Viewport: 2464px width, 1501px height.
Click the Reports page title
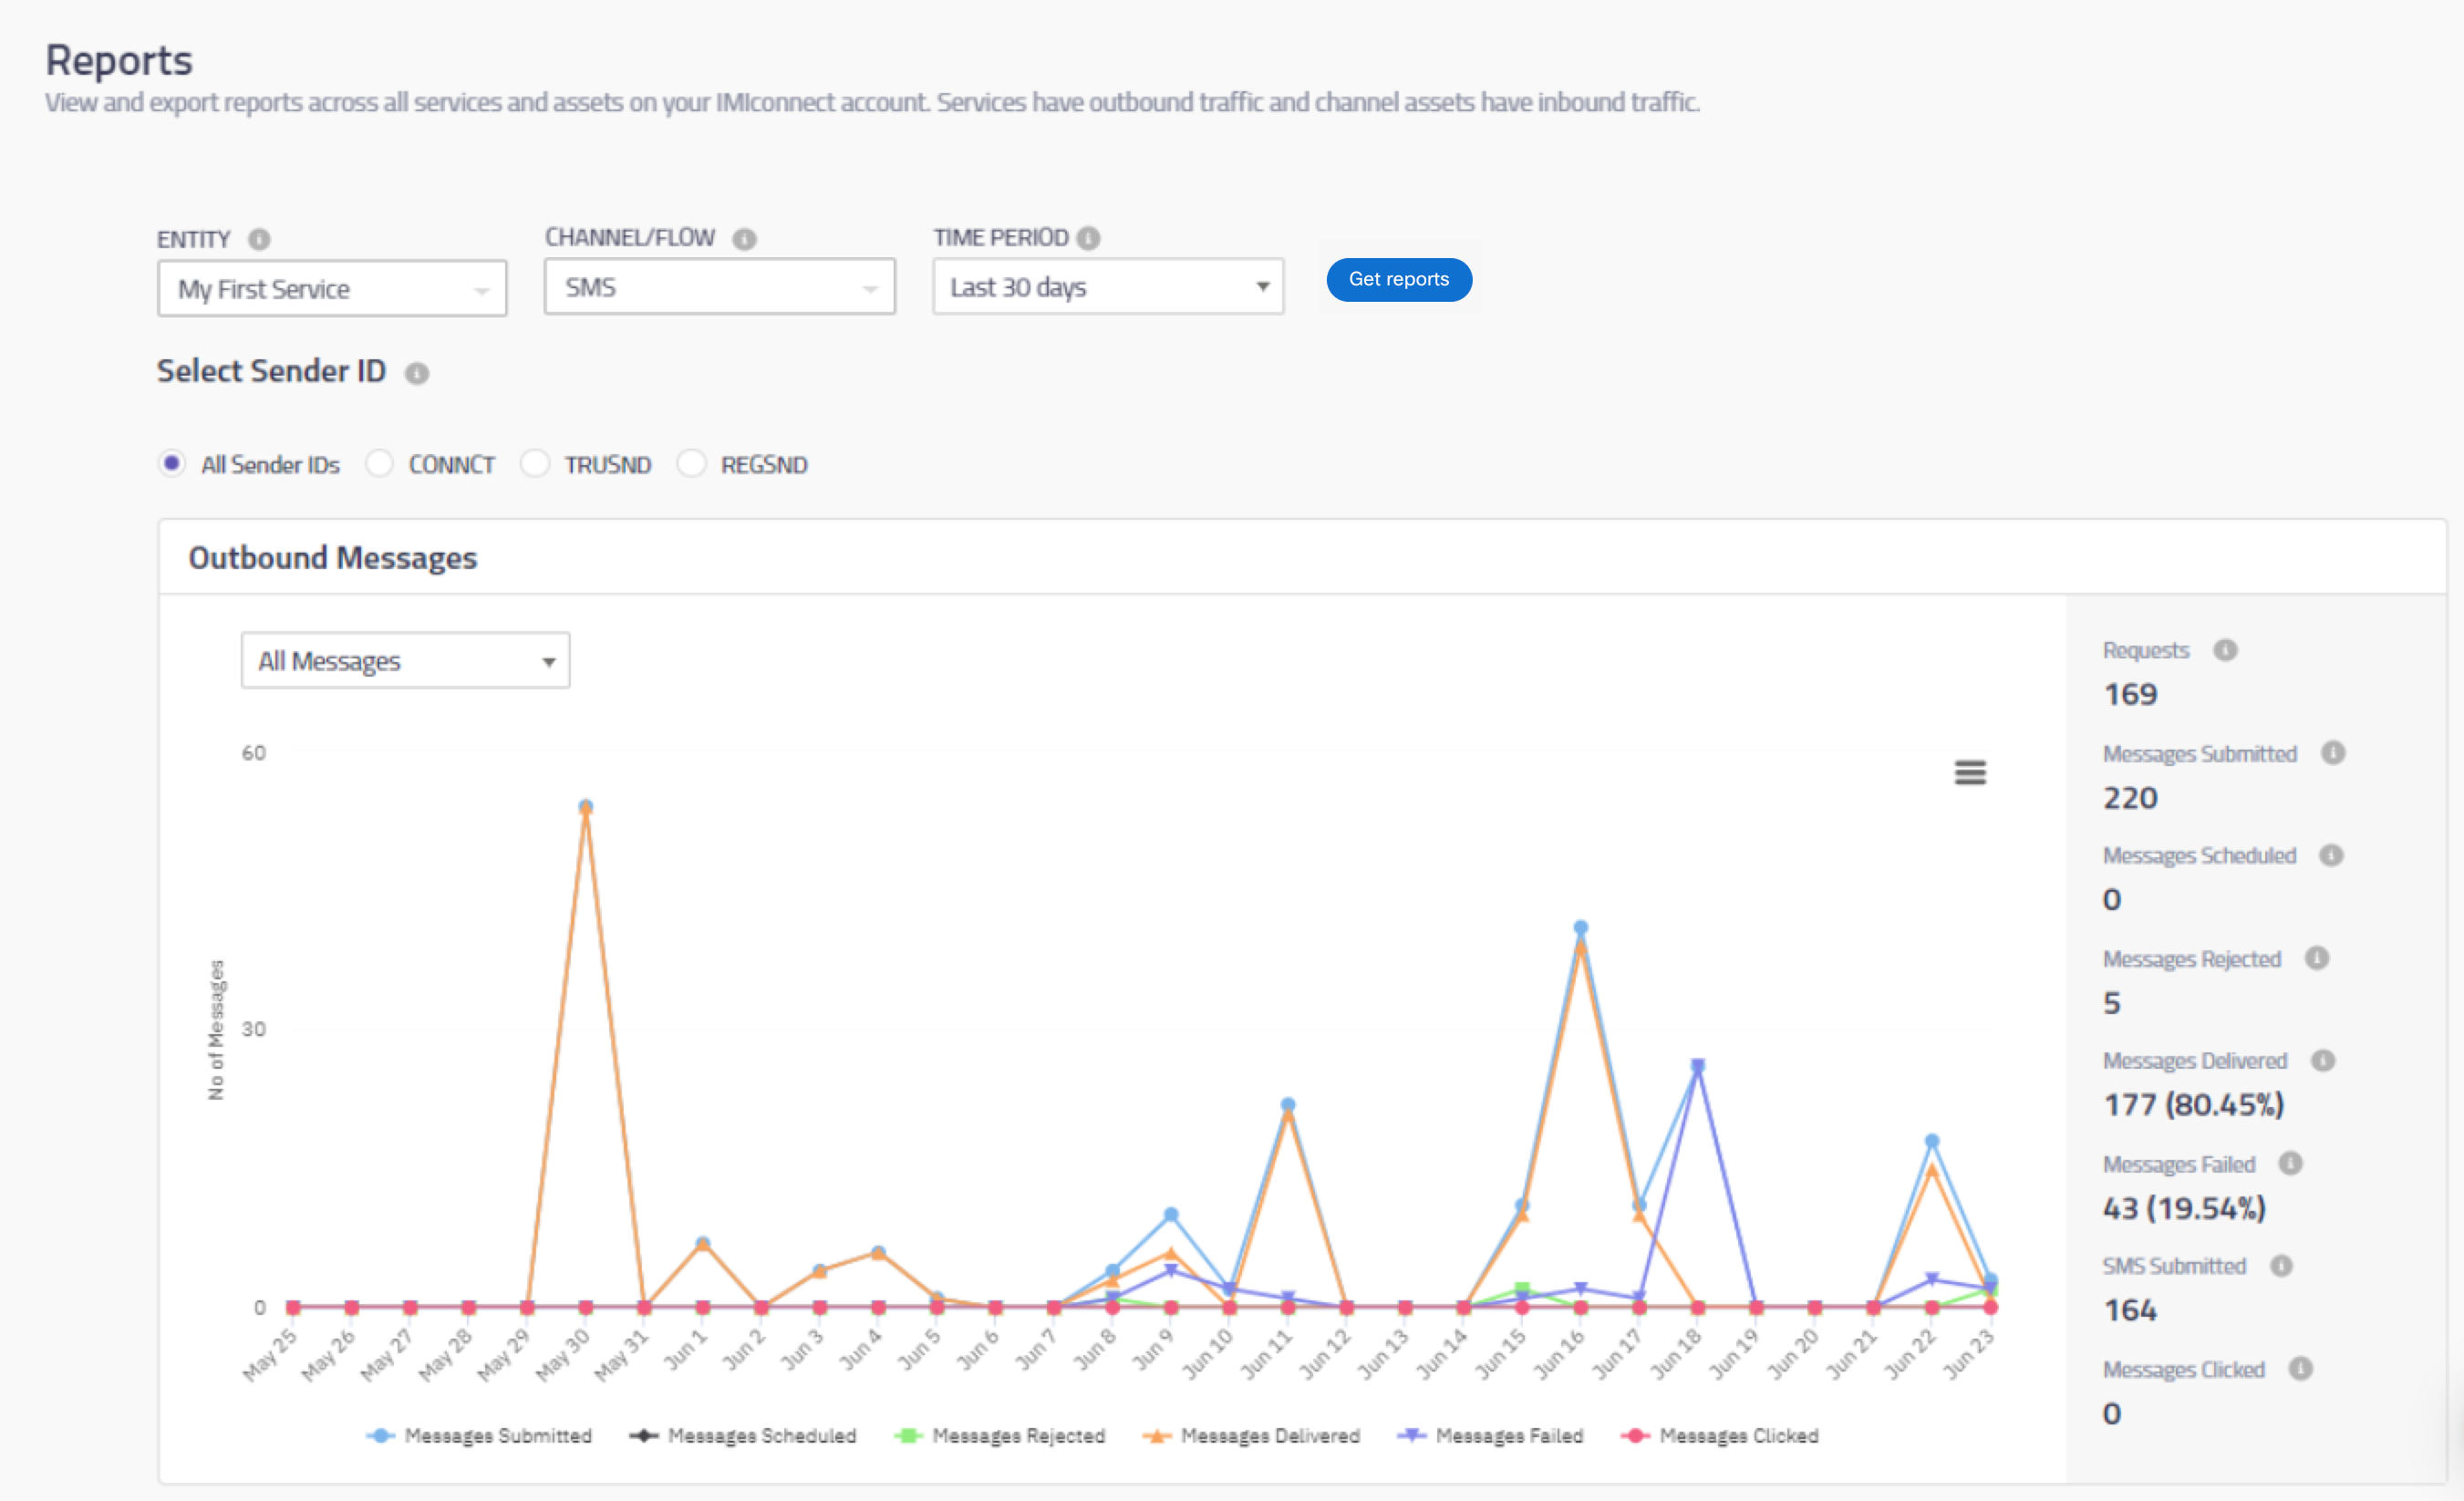click(x=119, y=60)
